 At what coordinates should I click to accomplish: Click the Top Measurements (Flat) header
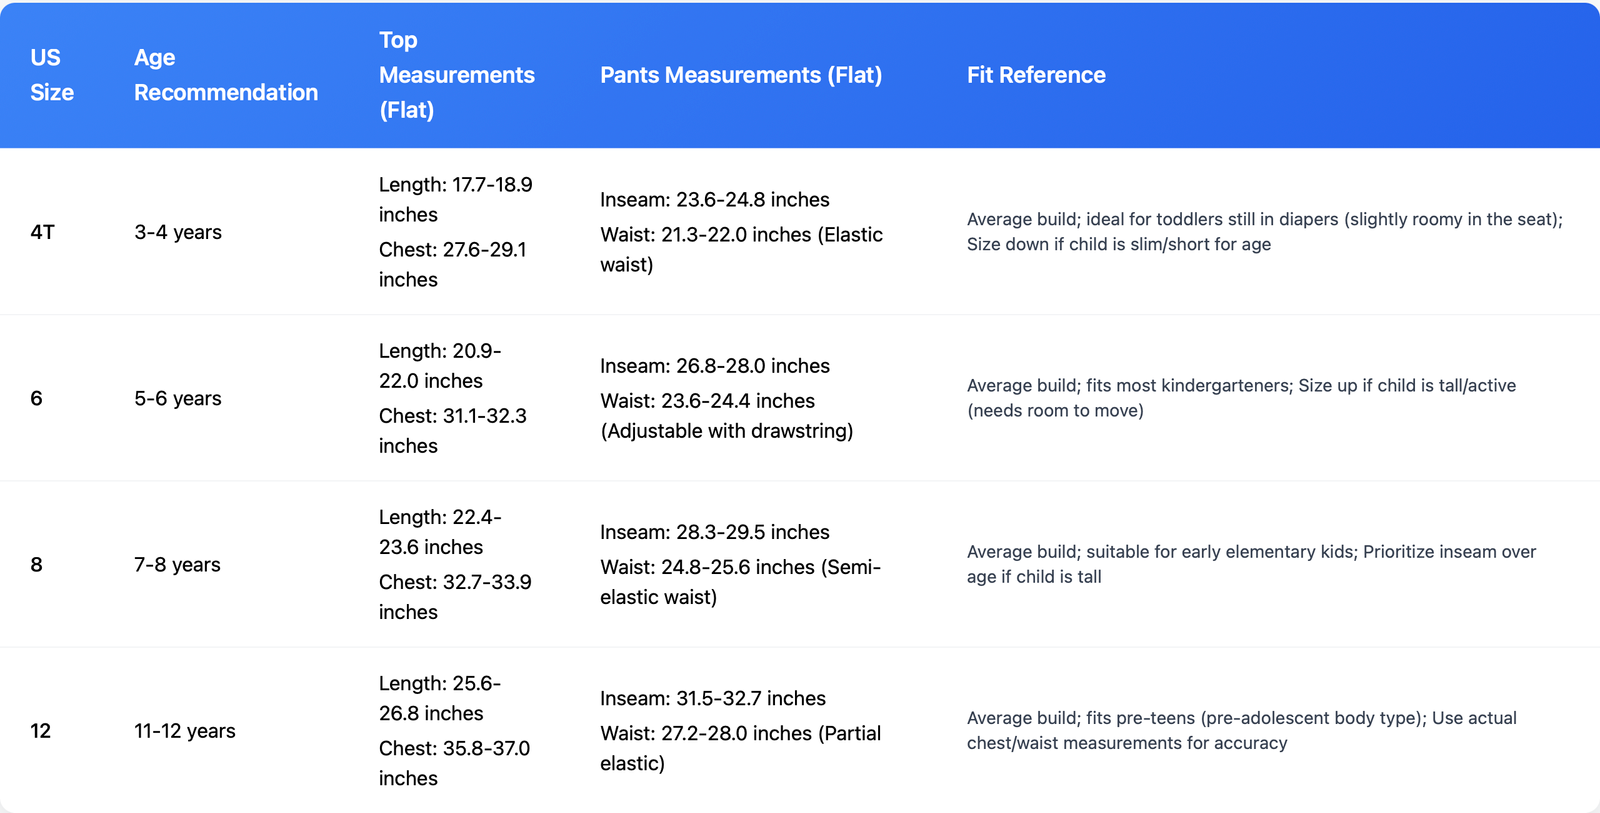456,75
